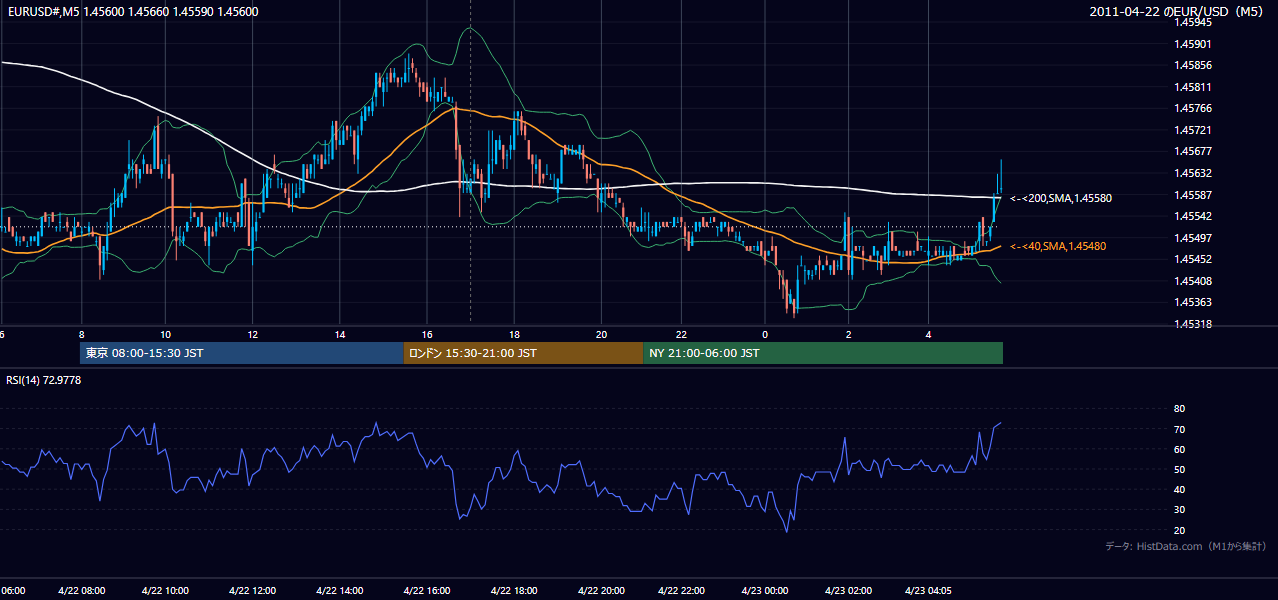Click price level 1.45632 on the axis
The image size is (1278, 600).
(1192, 173)
